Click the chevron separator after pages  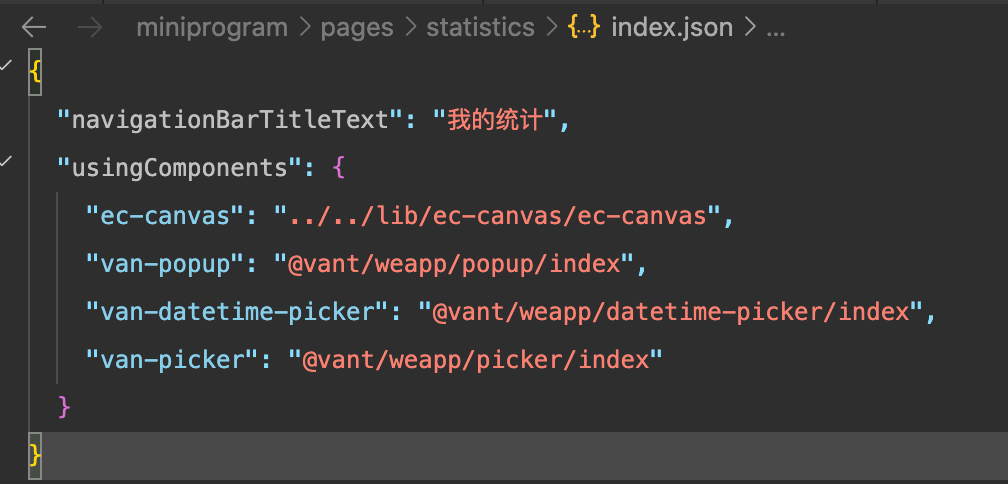(x=410, y=28)
